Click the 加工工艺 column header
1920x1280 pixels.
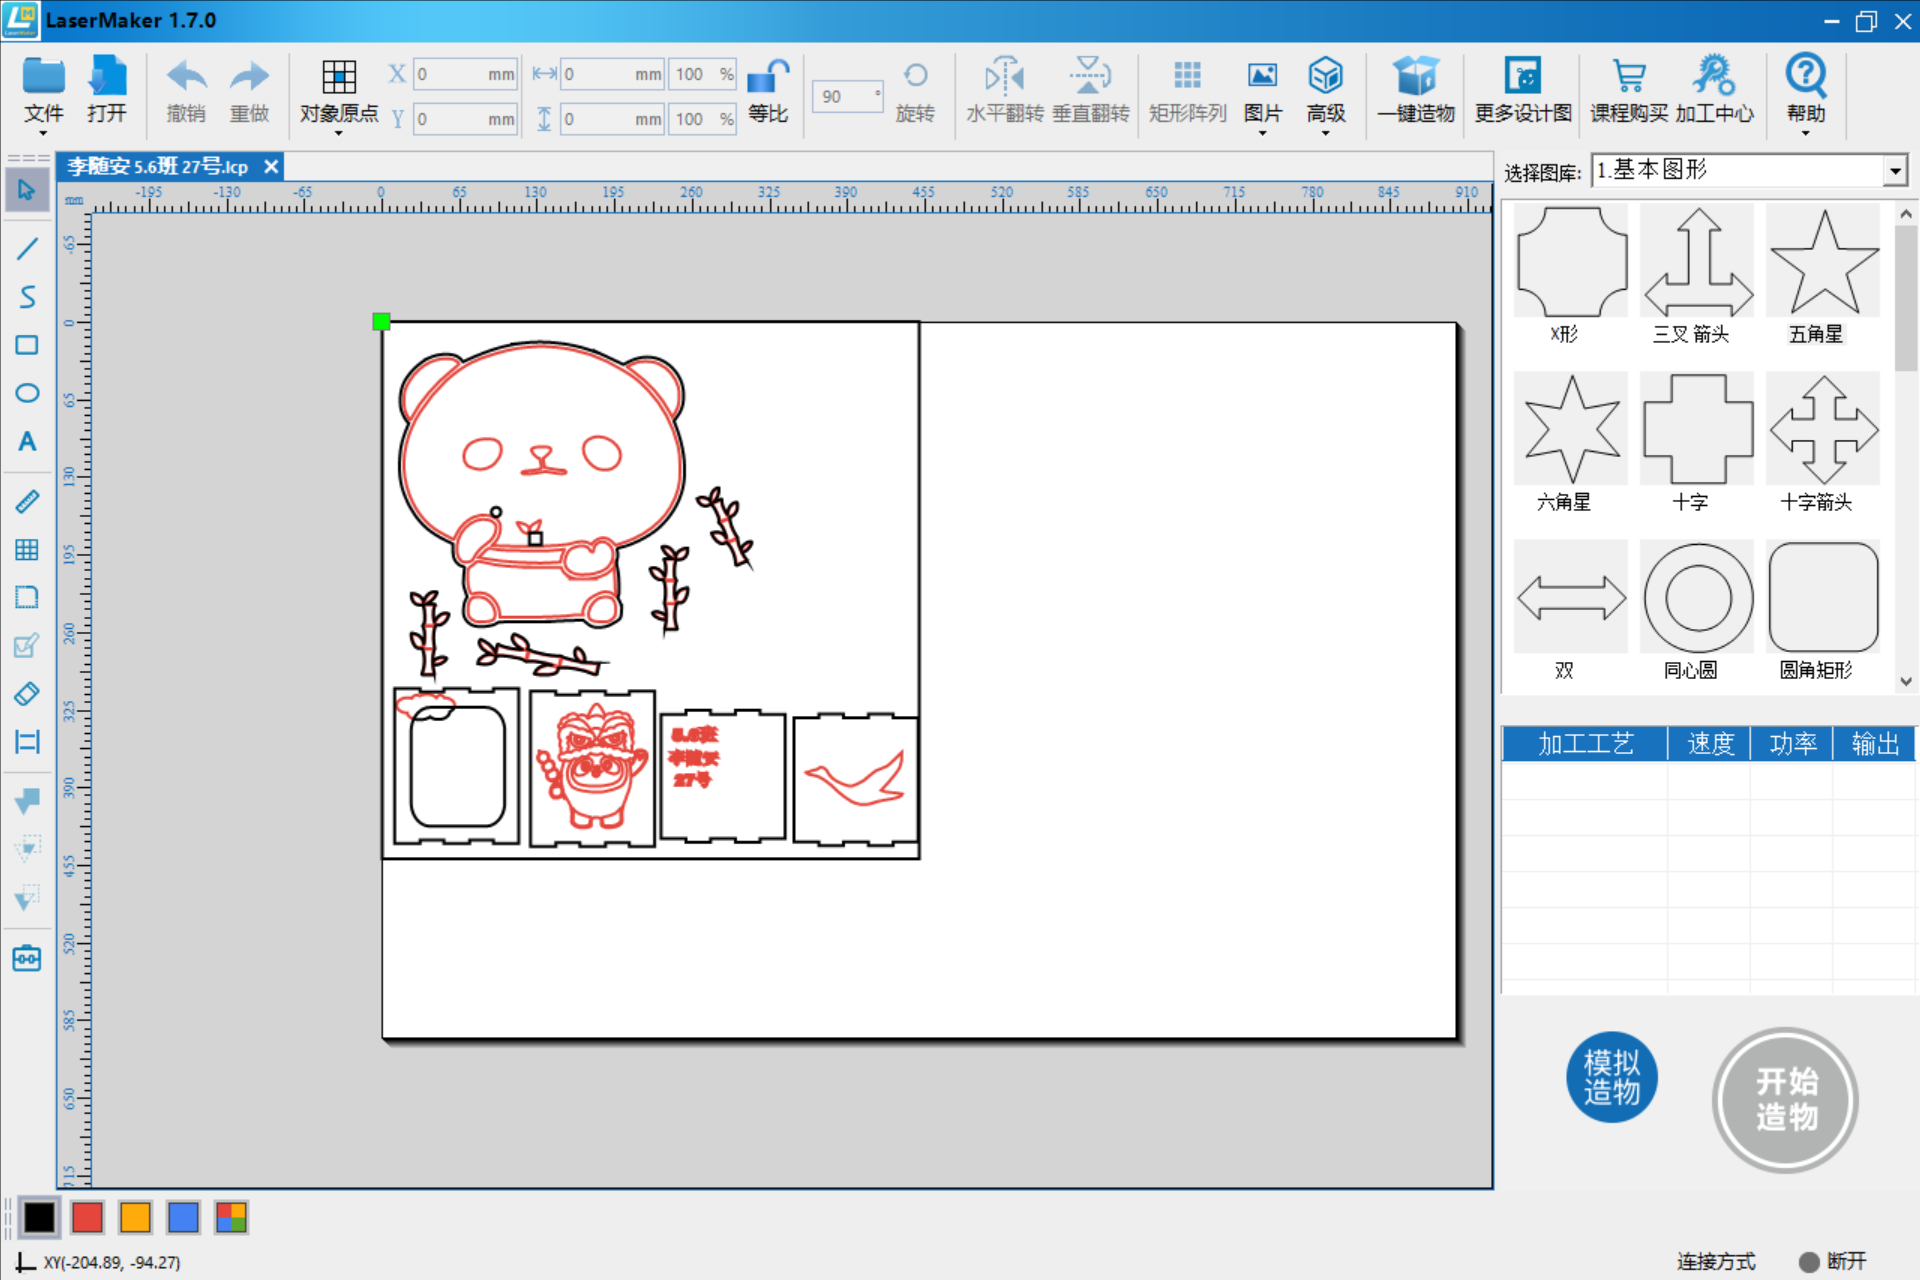click(x=1585, y=744)
